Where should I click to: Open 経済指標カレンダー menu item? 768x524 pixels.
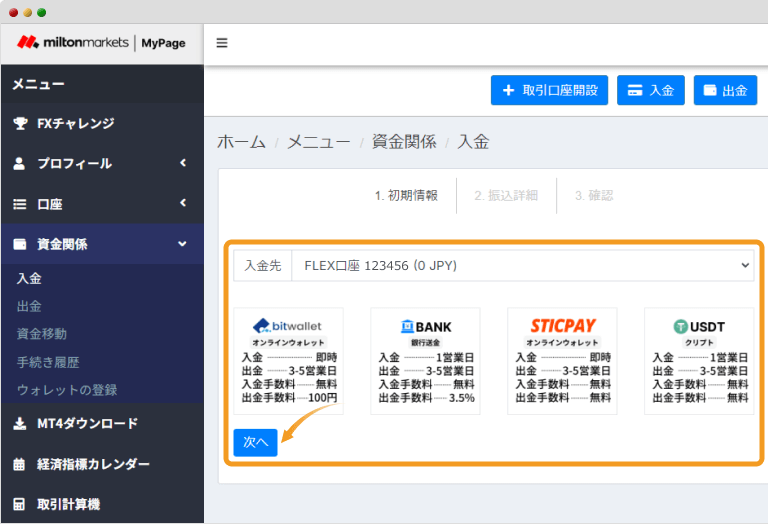tap(102, 464)
